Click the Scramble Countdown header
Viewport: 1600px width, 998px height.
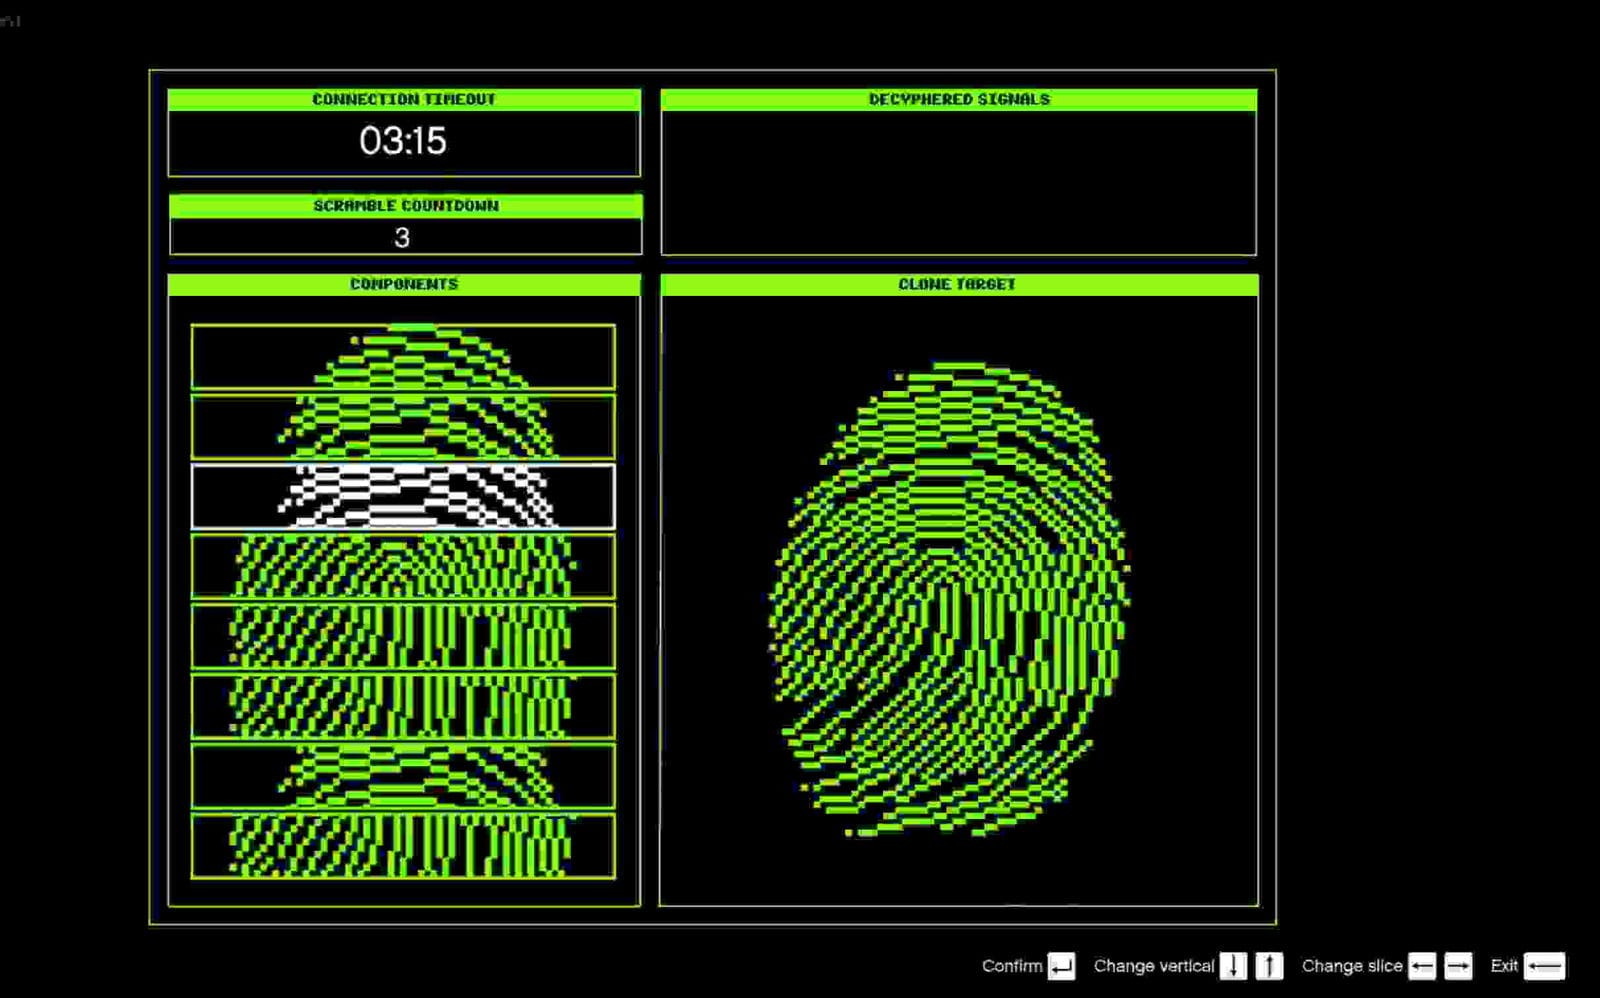[x=405, y=205]
